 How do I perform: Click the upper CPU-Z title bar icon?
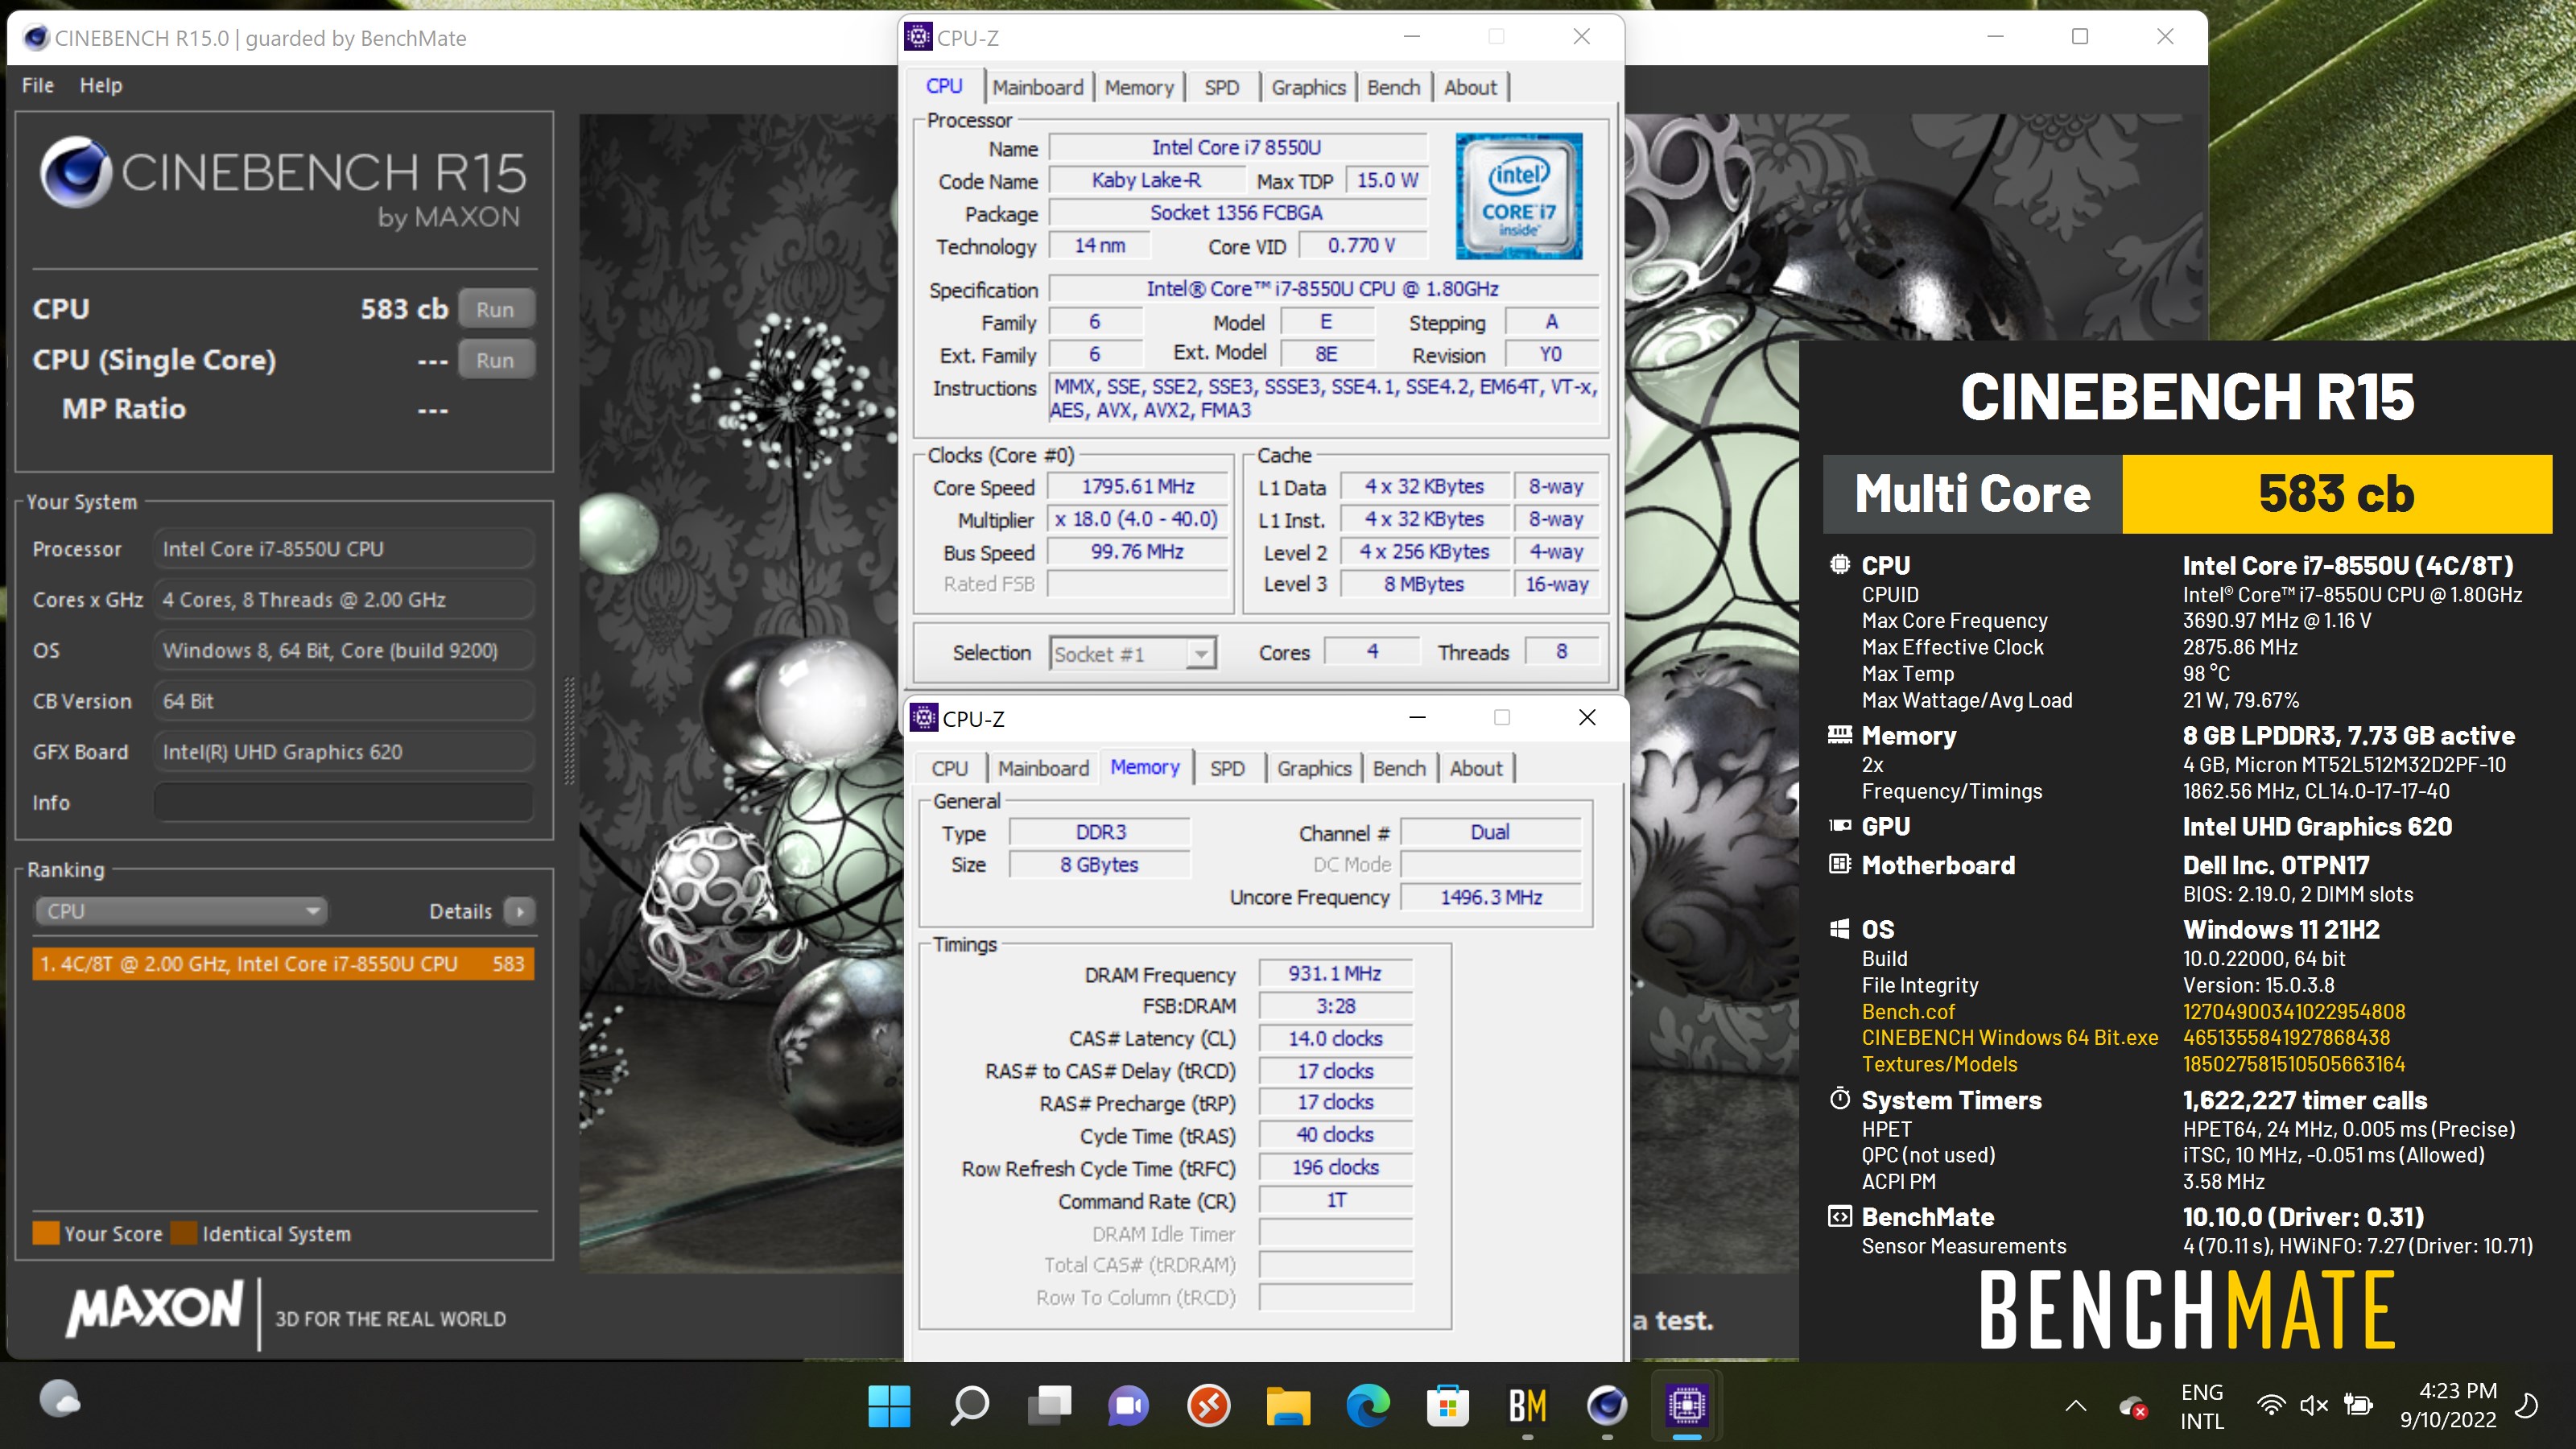918,37
